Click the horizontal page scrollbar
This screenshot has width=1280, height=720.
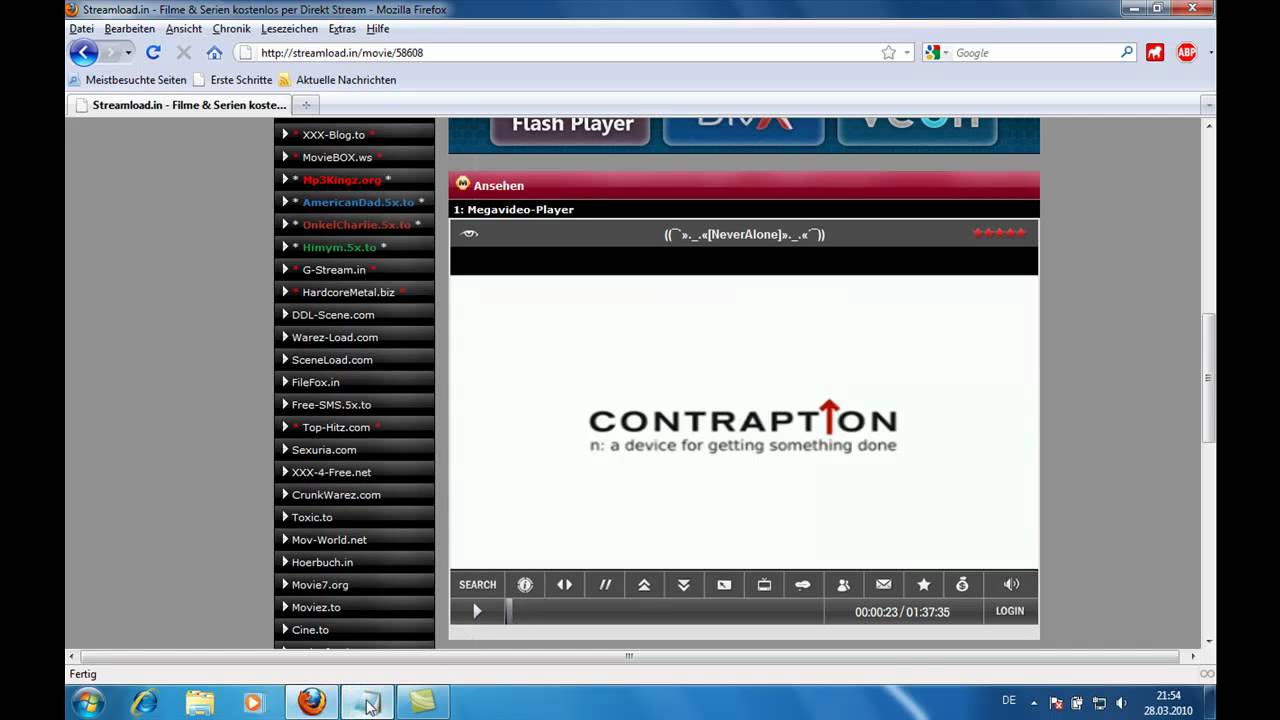click(x=629, y=656)
